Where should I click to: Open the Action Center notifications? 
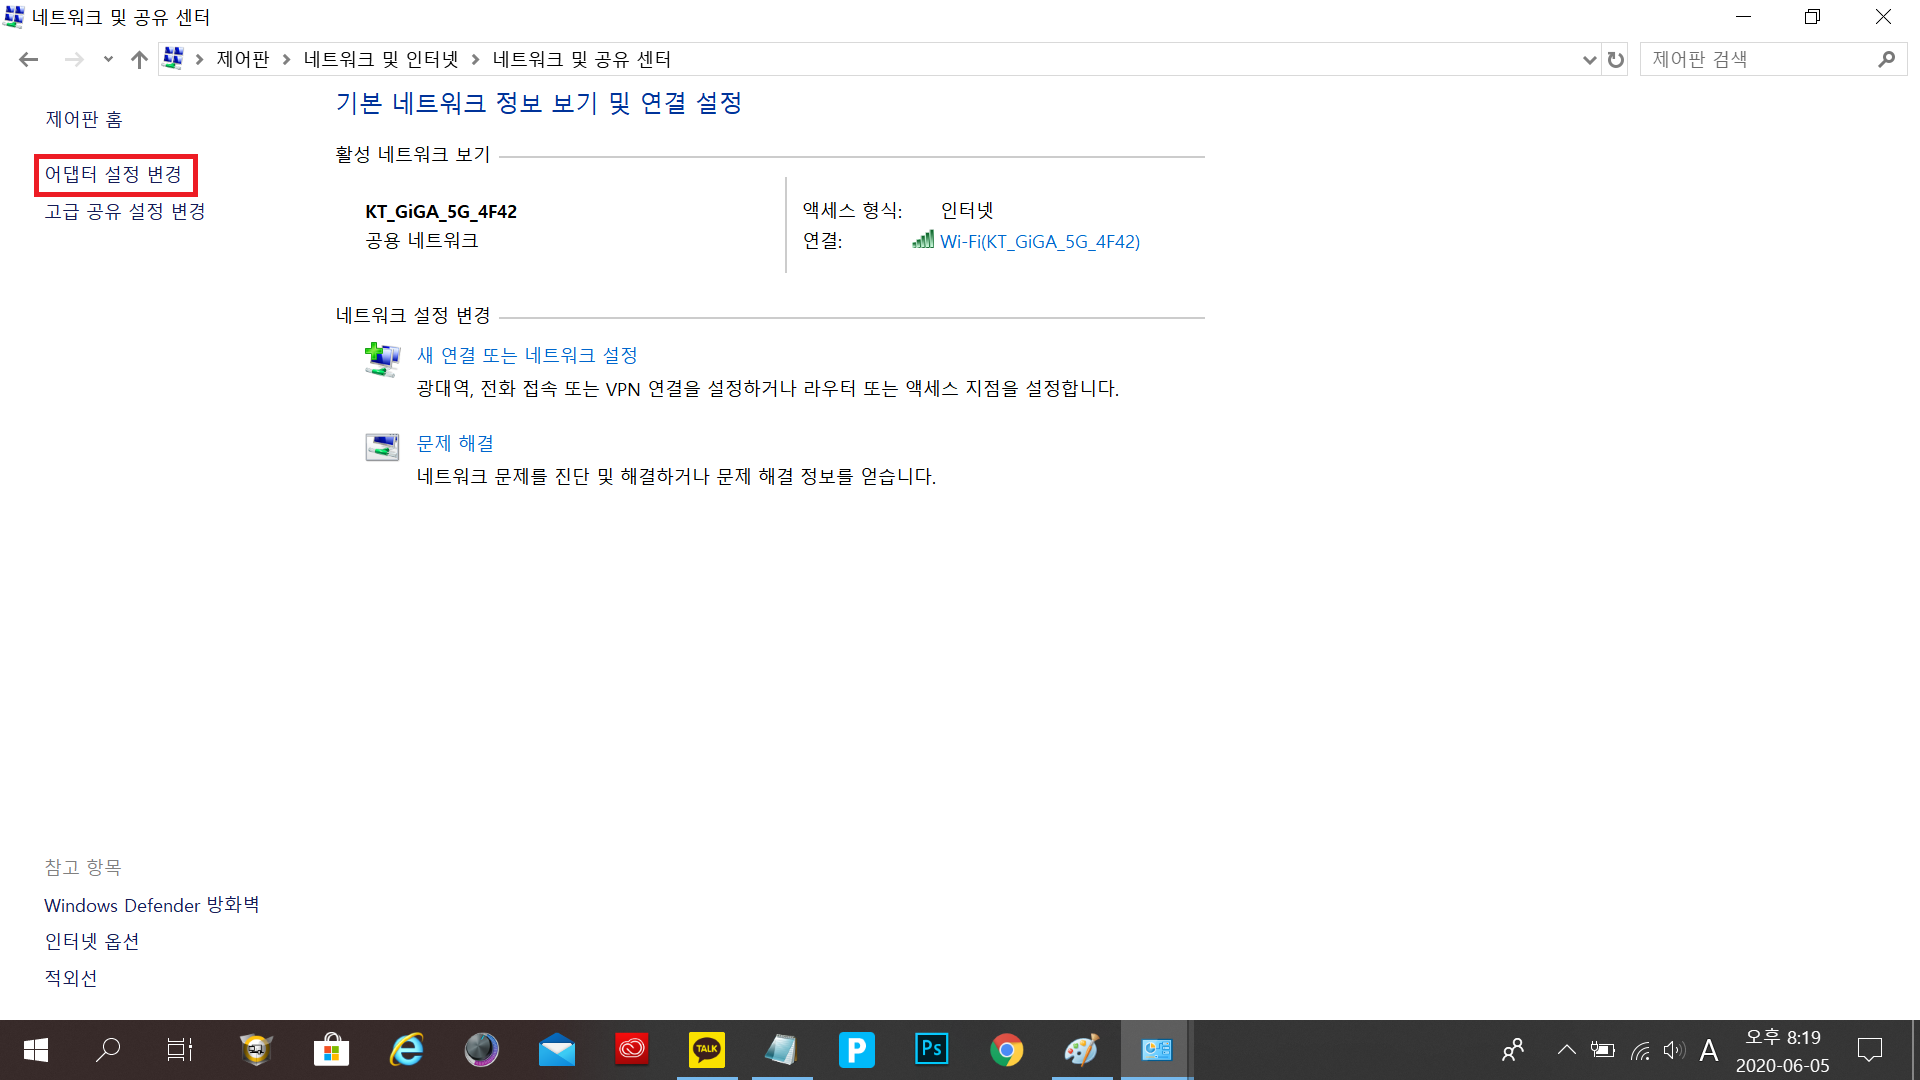(1870, 1050)
